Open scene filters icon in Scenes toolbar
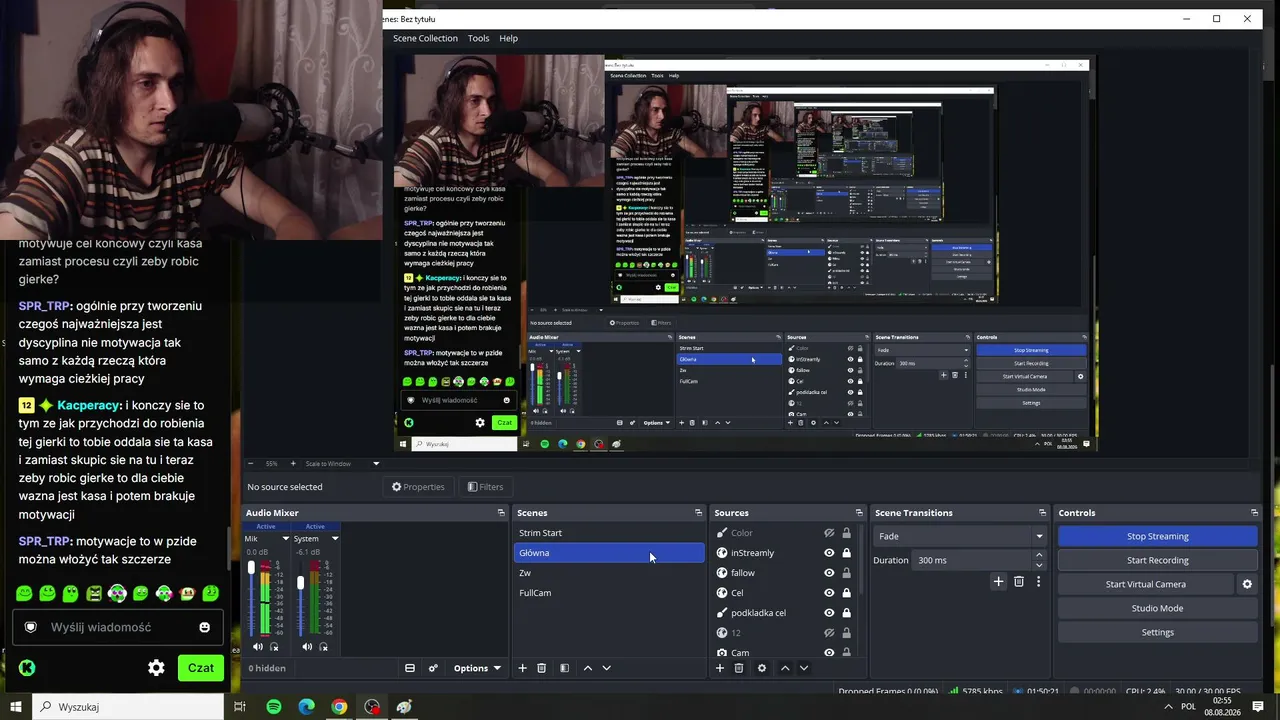 (x=564, y=668)
